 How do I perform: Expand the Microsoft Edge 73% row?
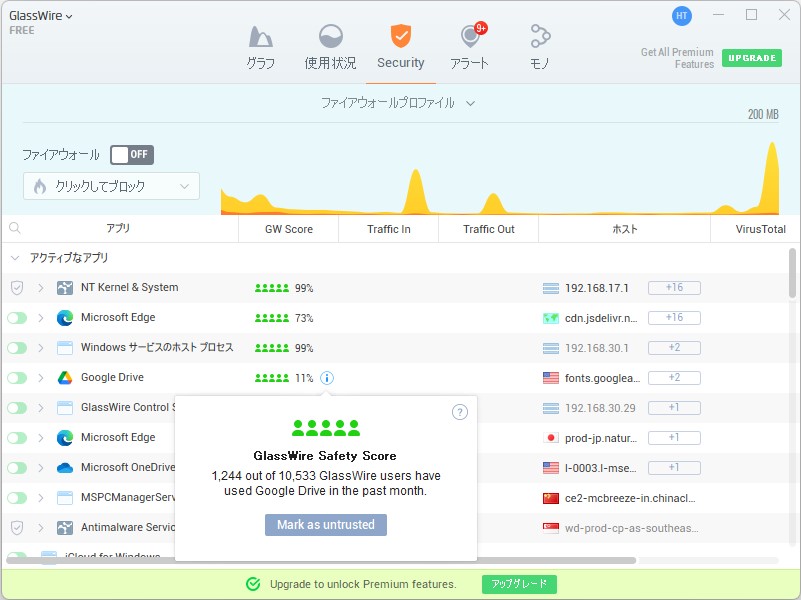40,318
